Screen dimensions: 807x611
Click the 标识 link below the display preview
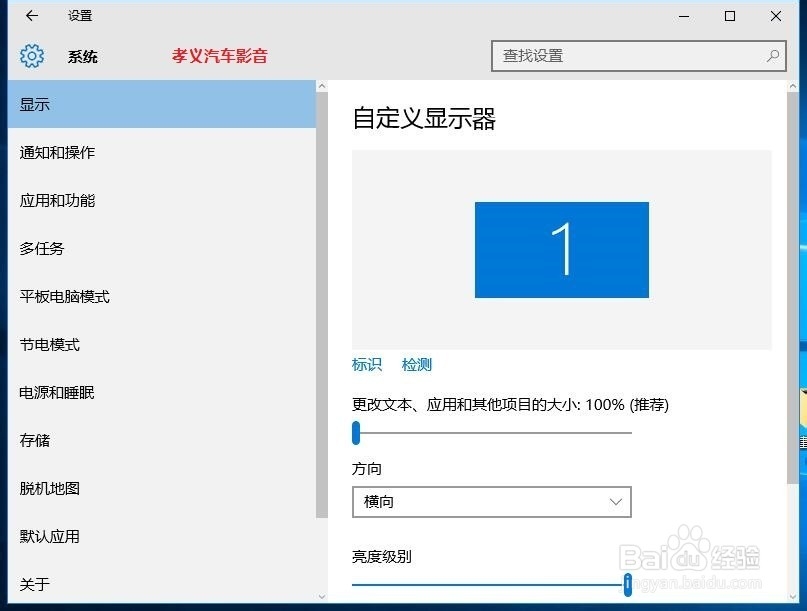point(366,364)
